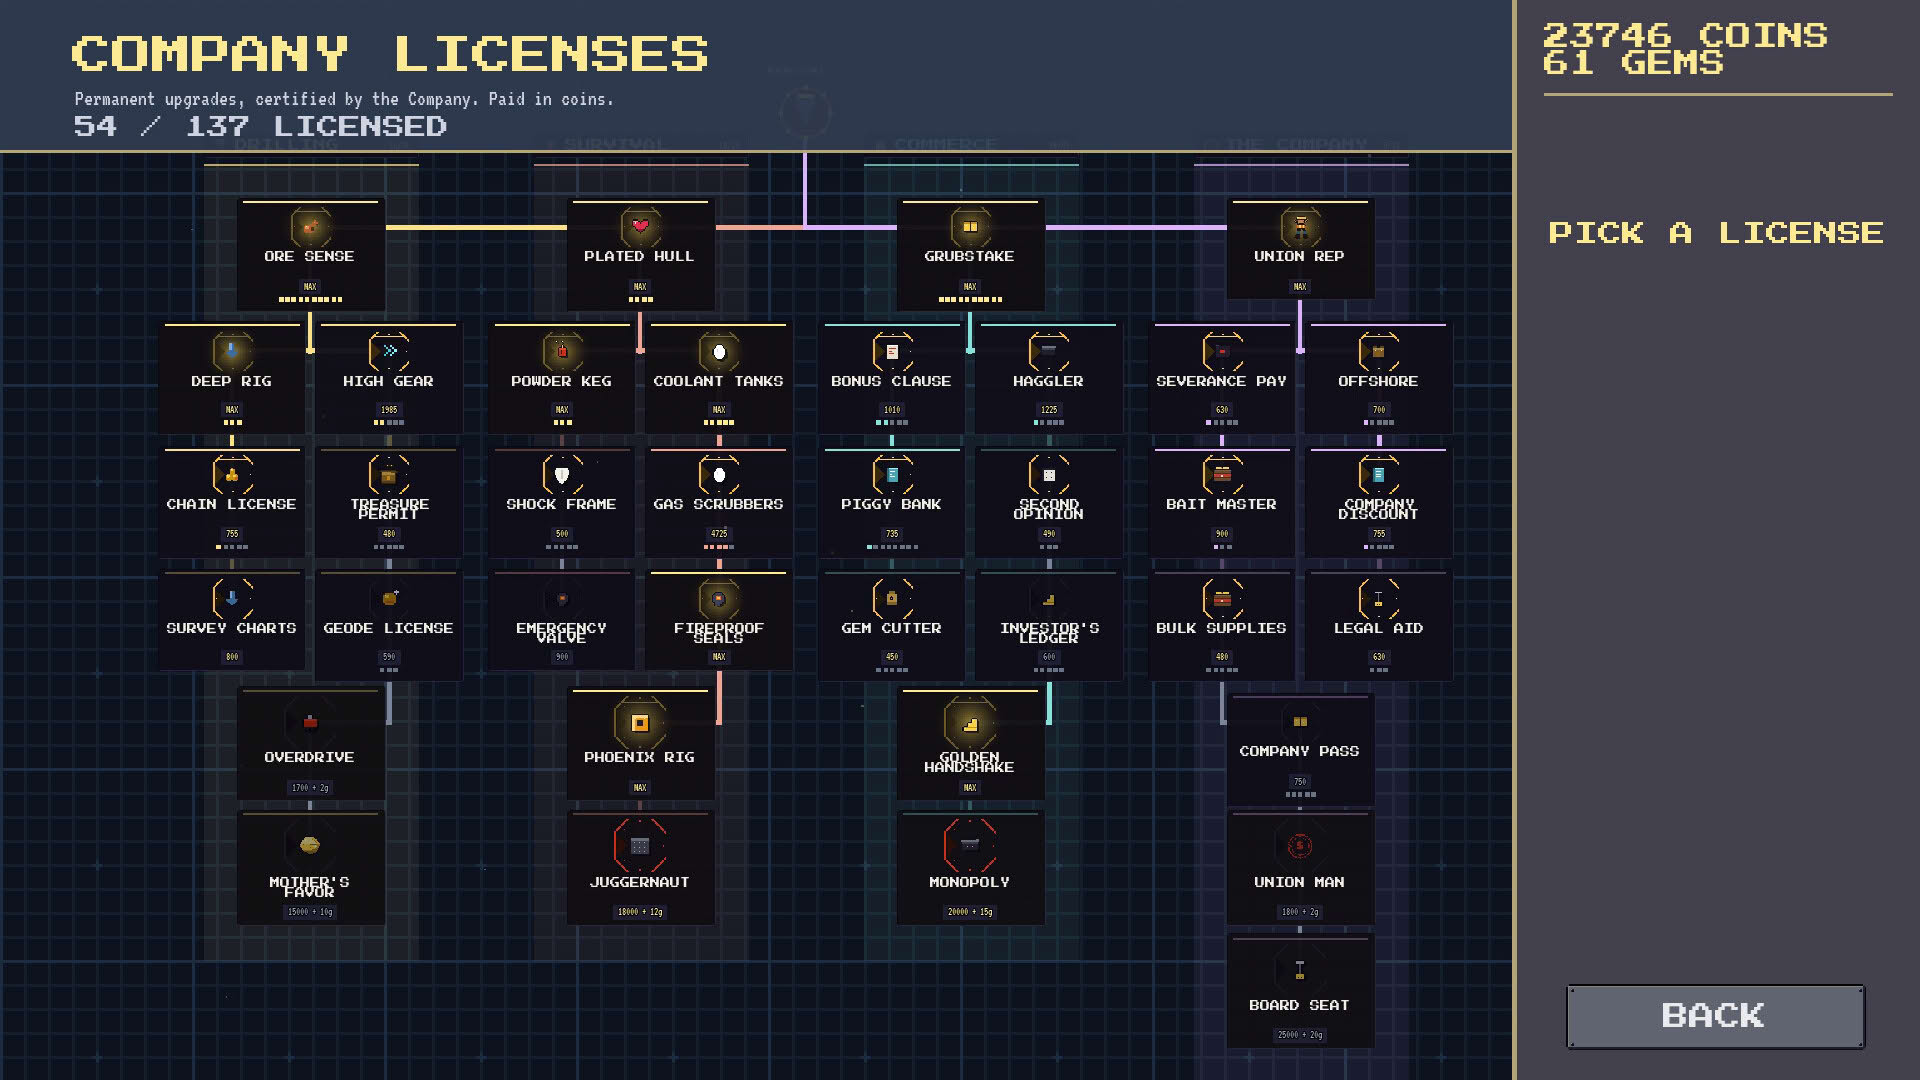Pick the Juggernaut red-bordered icon
The height and width of the screenshot is (1080, 1920).
point(640,846)
